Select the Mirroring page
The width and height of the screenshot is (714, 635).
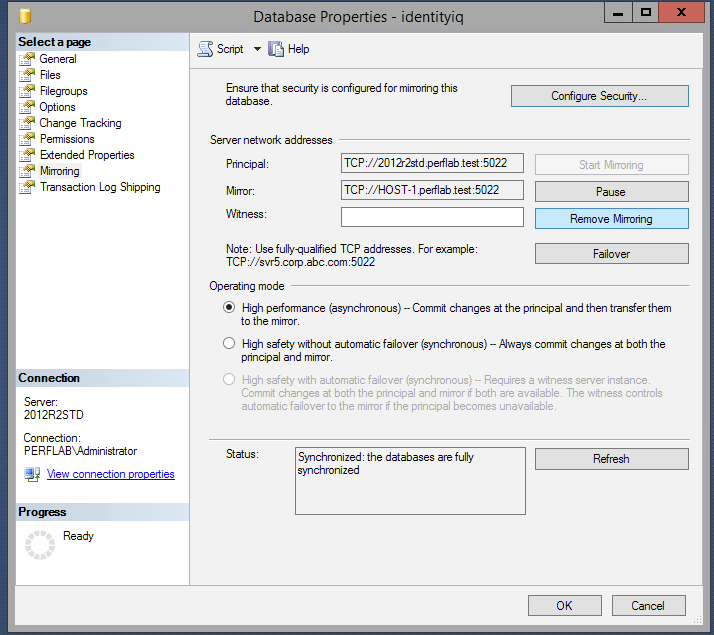[x=60, y=171]
